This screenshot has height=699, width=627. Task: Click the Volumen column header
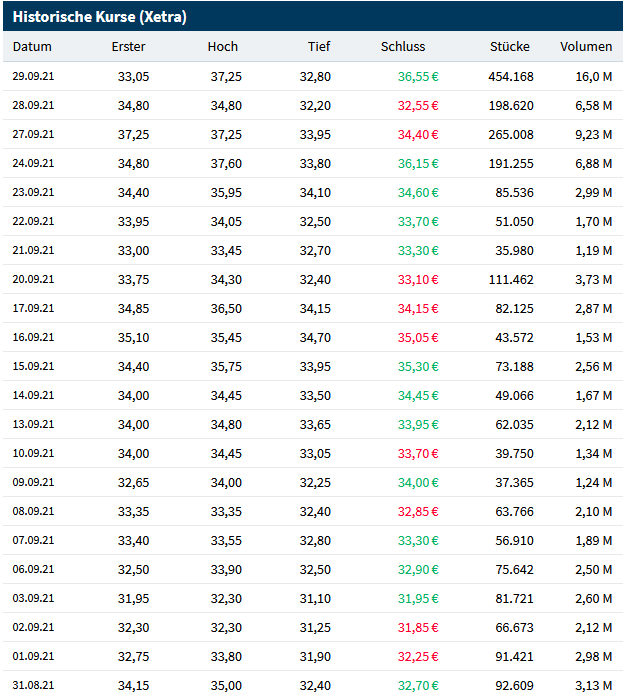click(x=586, y=47)
